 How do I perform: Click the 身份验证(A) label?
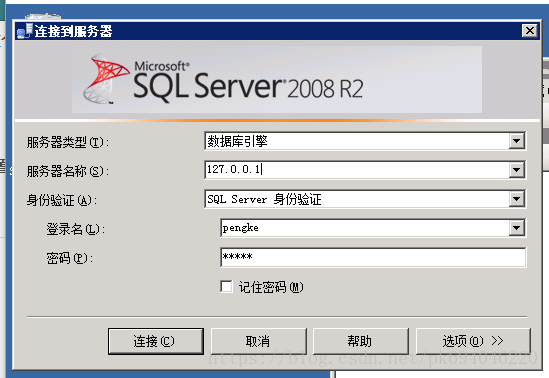62,200
